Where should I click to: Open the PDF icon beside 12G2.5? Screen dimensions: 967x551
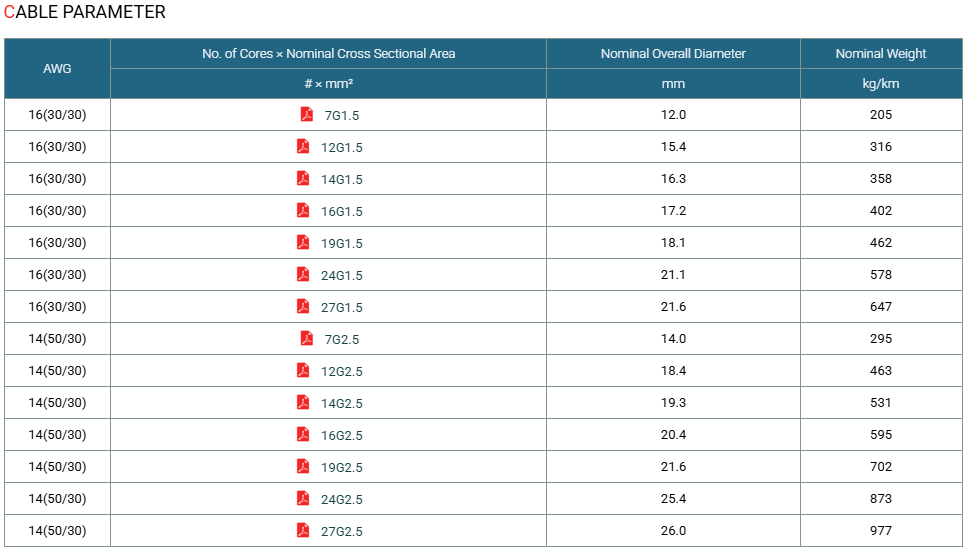click(303, 370)
